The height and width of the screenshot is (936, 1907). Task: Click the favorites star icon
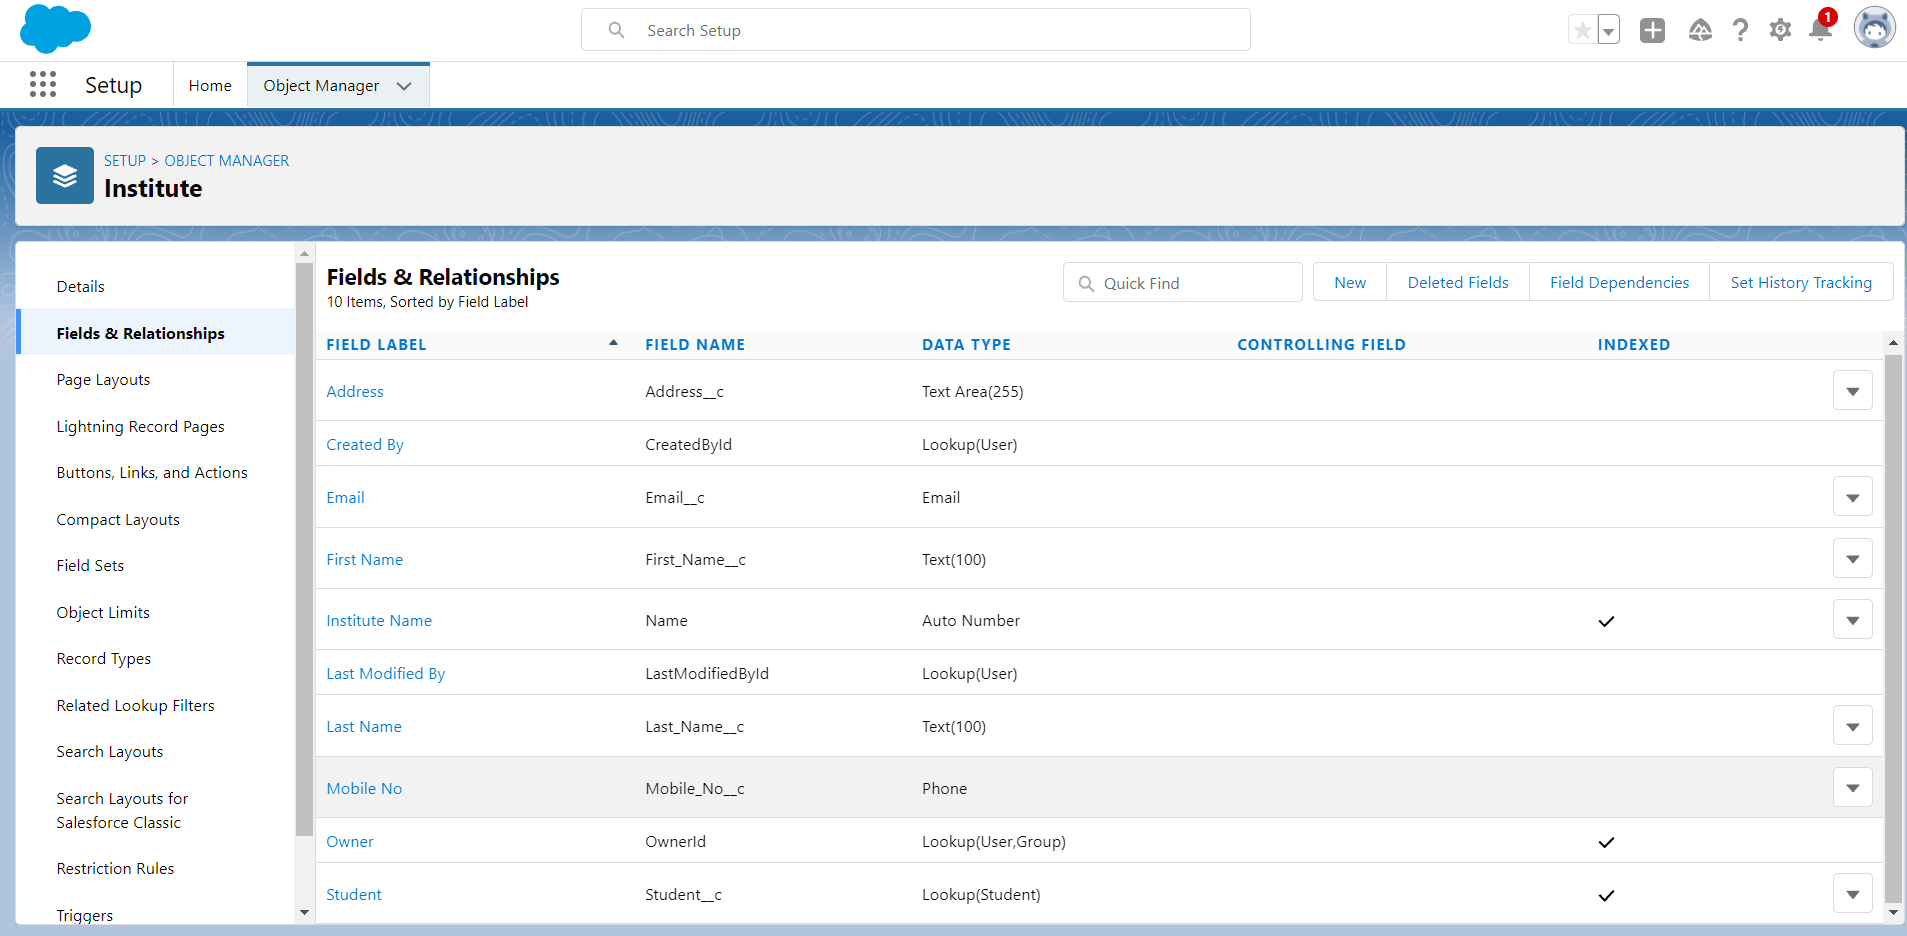[1582, 31]
